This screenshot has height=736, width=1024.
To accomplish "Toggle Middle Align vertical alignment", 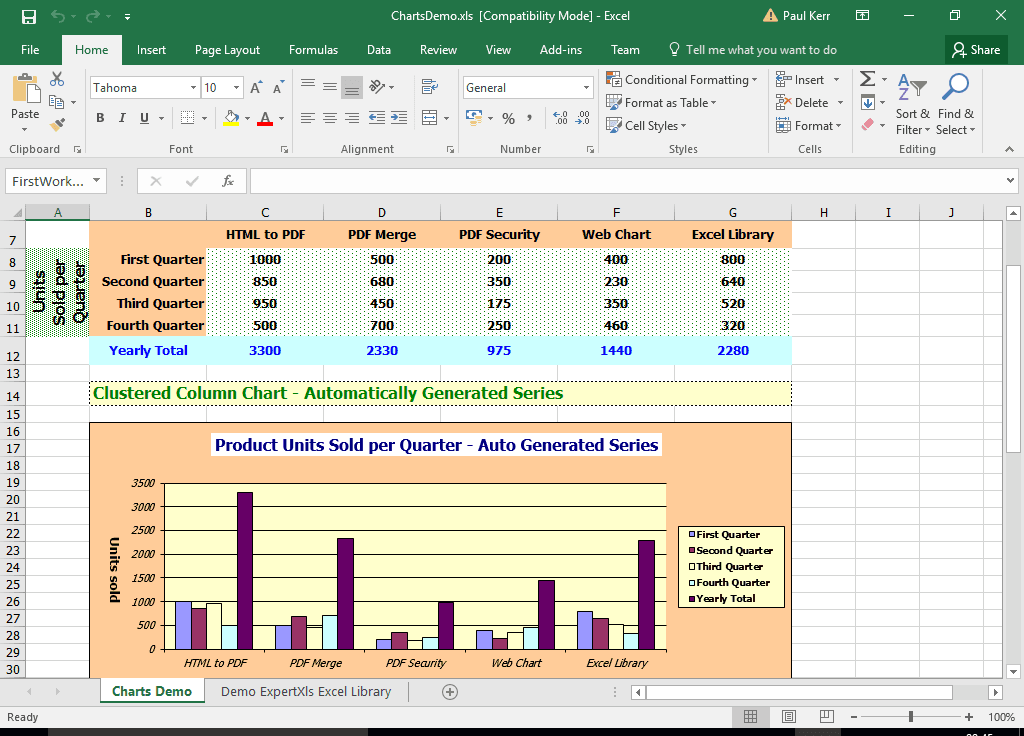I will (x=330, y=86).
